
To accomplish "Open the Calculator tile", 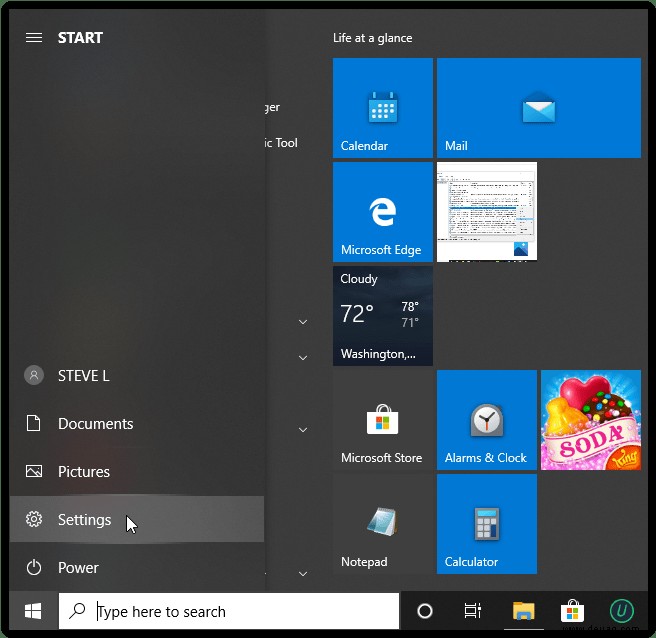I will point(487,524).
